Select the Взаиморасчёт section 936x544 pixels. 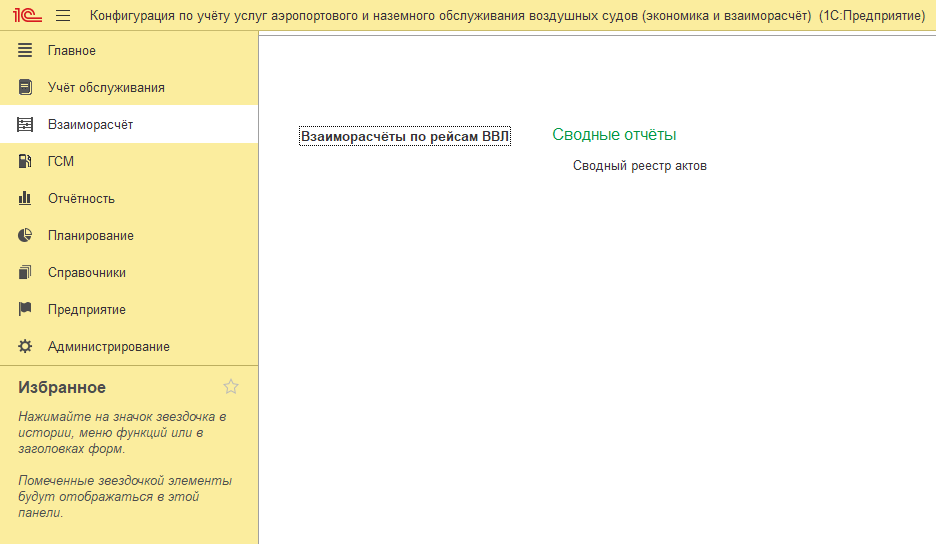coord(129,124)
